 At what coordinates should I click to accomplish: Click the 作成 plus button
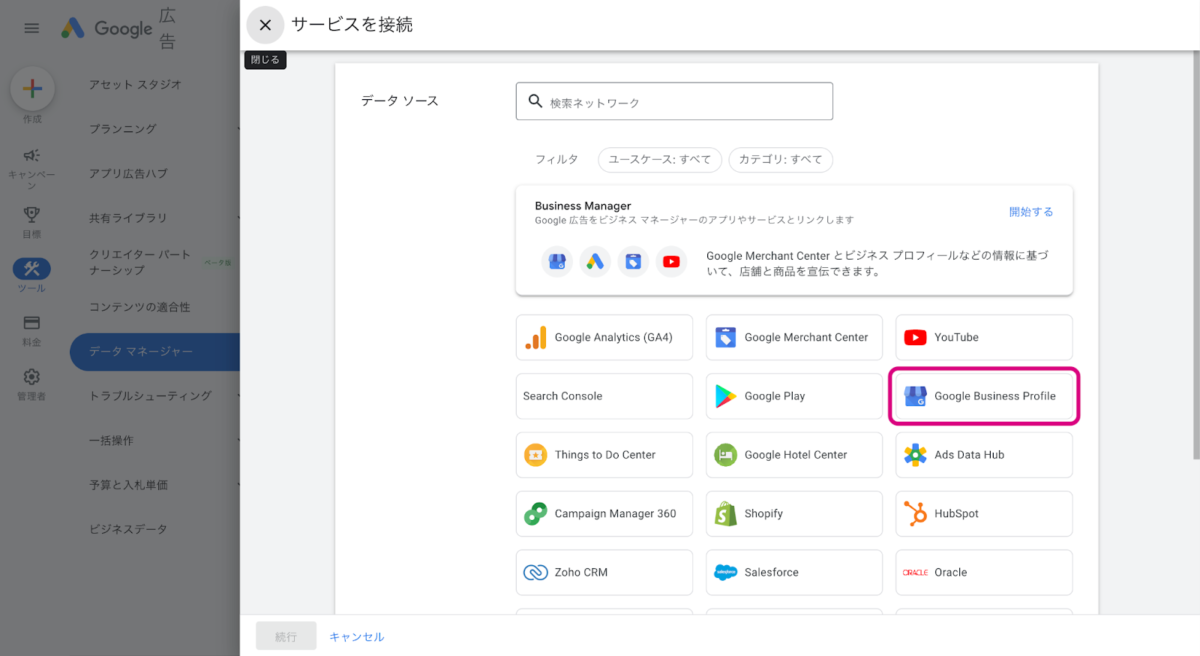32,89
